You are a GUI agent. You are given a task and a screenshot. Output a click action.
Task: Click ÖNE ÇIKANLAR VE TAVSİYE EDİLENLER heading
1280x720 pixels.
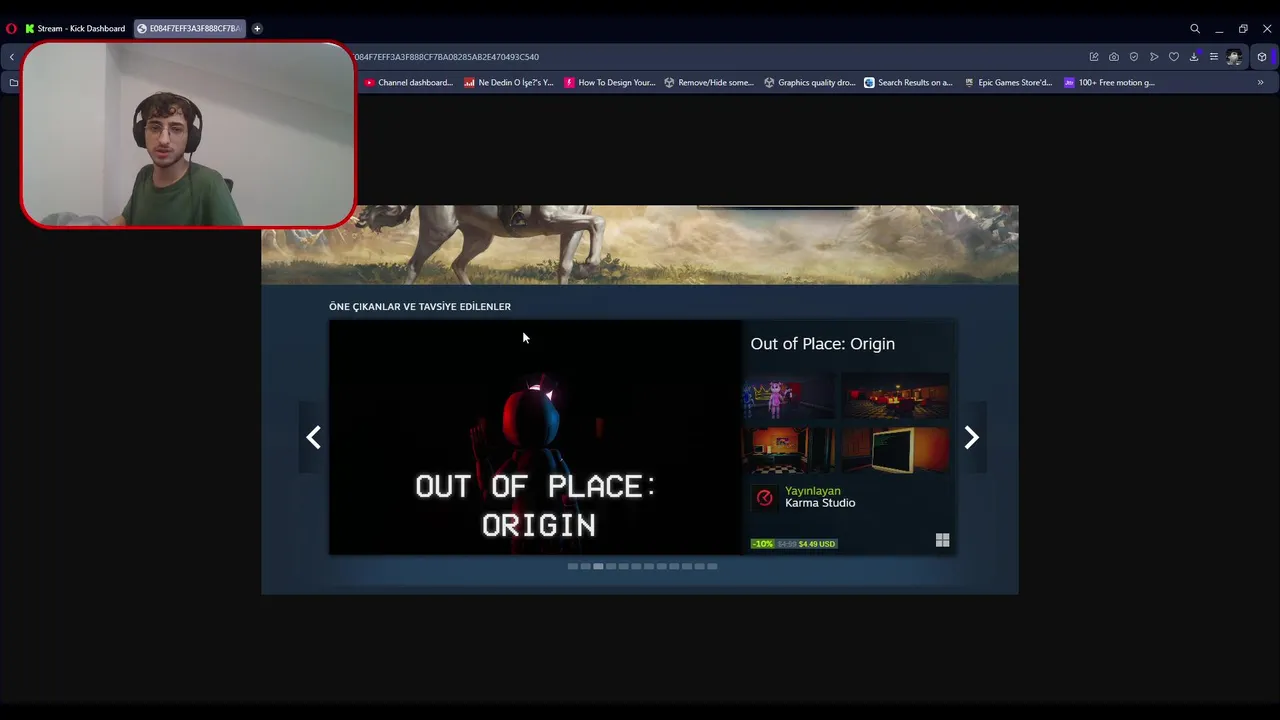tap(420, 307)
